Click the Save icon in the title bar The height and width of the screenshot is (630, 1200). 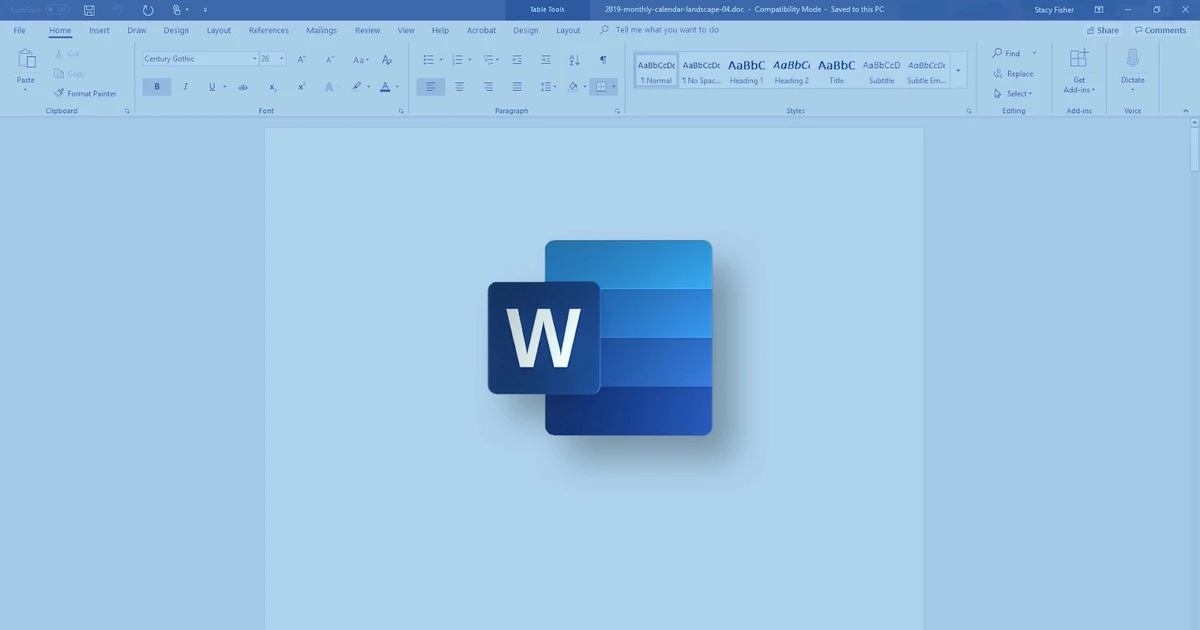click(x=89, y=10)
